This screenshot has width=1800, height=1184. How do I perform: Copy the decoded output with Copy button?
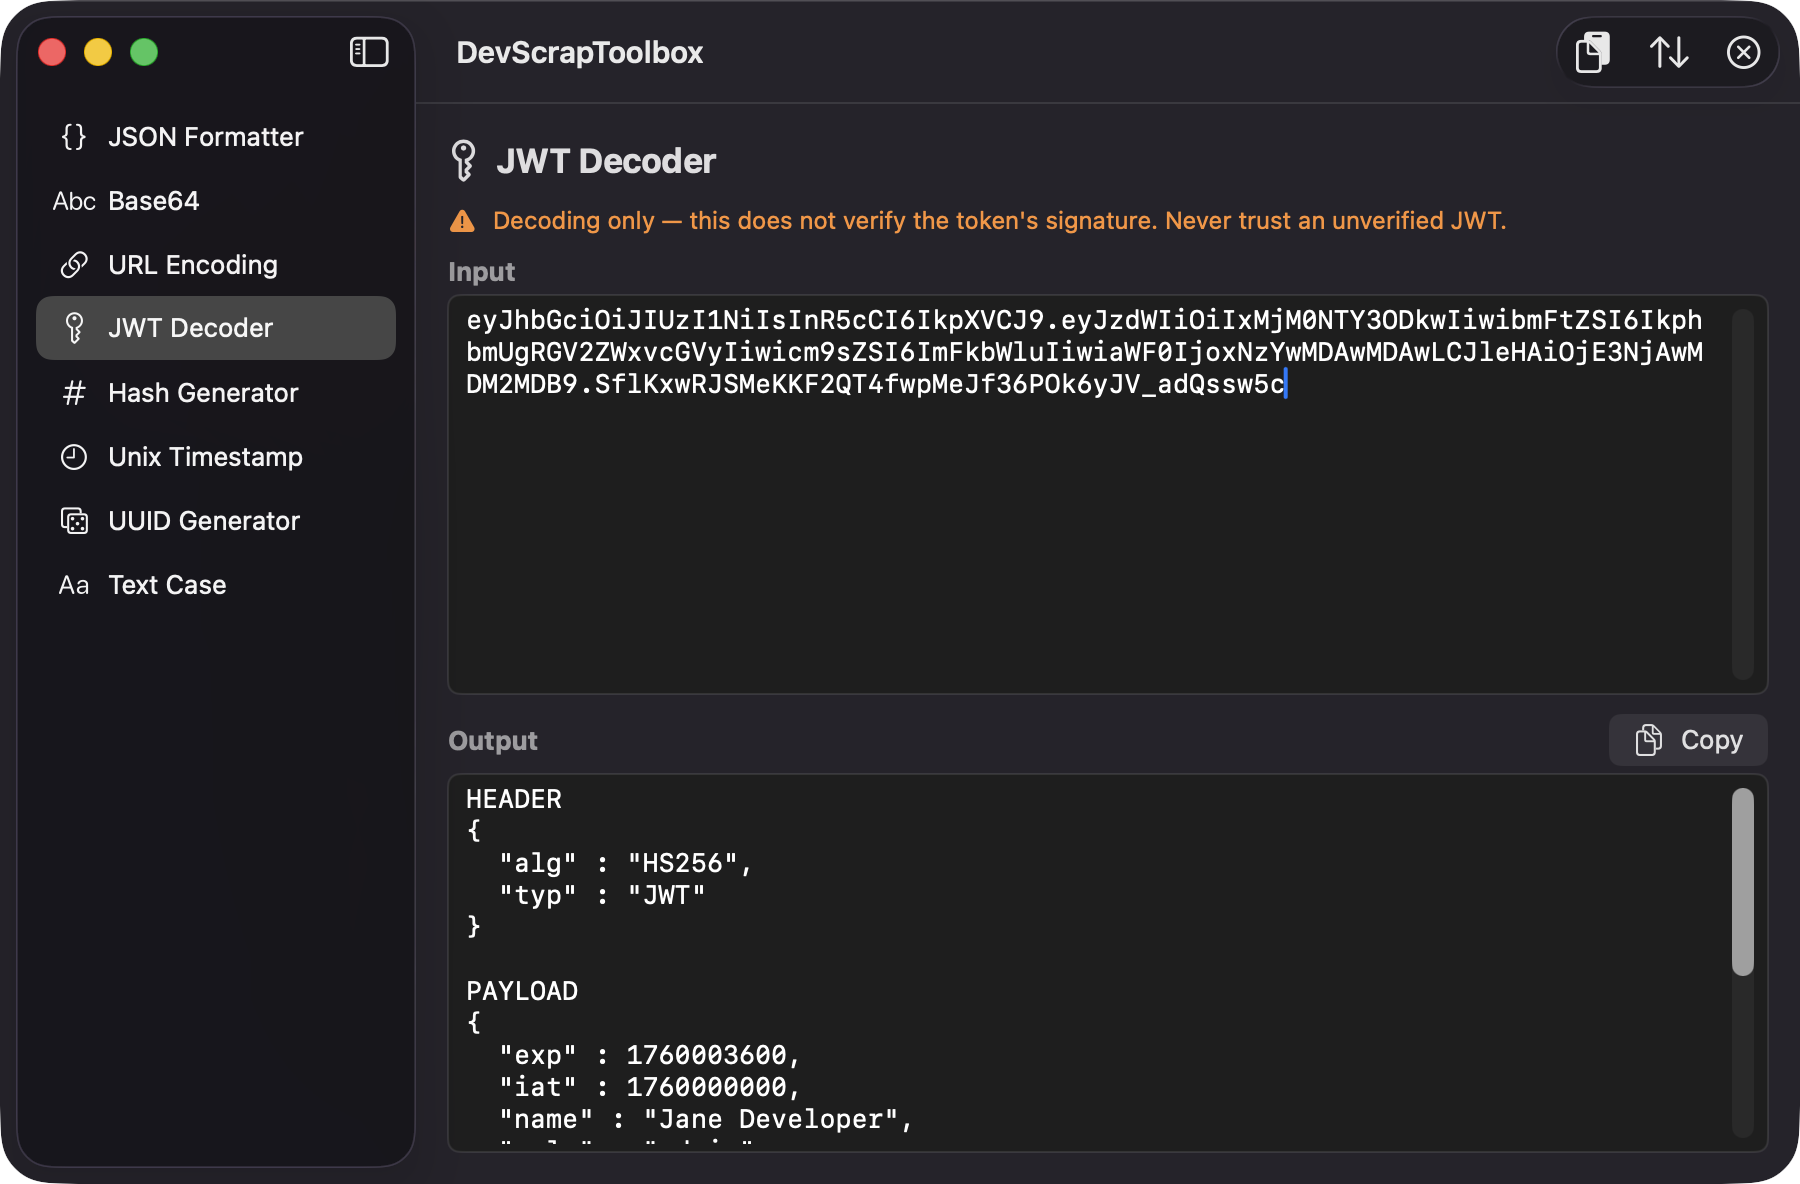1688,740
